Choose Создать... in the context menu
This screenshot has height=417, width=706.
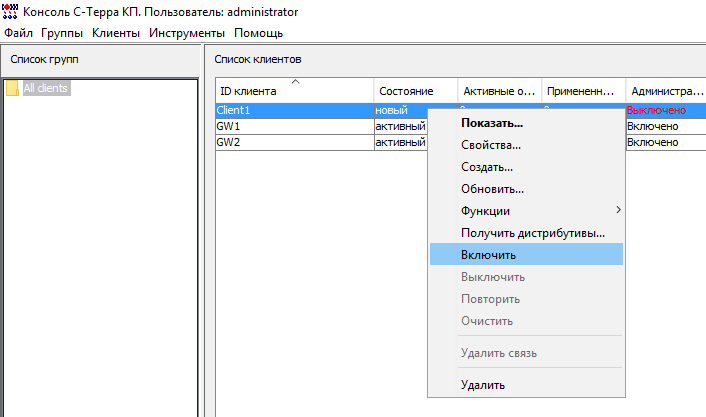[x=526, y=167]
